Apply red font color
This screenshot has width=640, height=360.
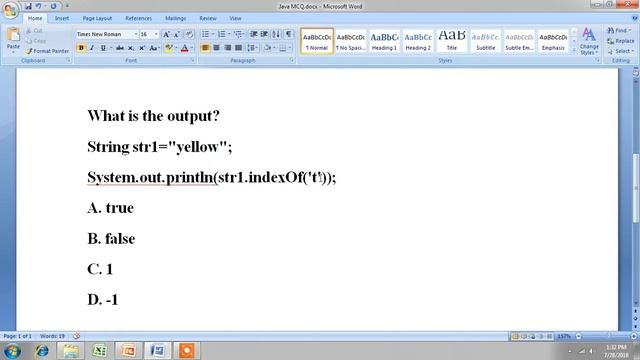(x=184, y=48)
